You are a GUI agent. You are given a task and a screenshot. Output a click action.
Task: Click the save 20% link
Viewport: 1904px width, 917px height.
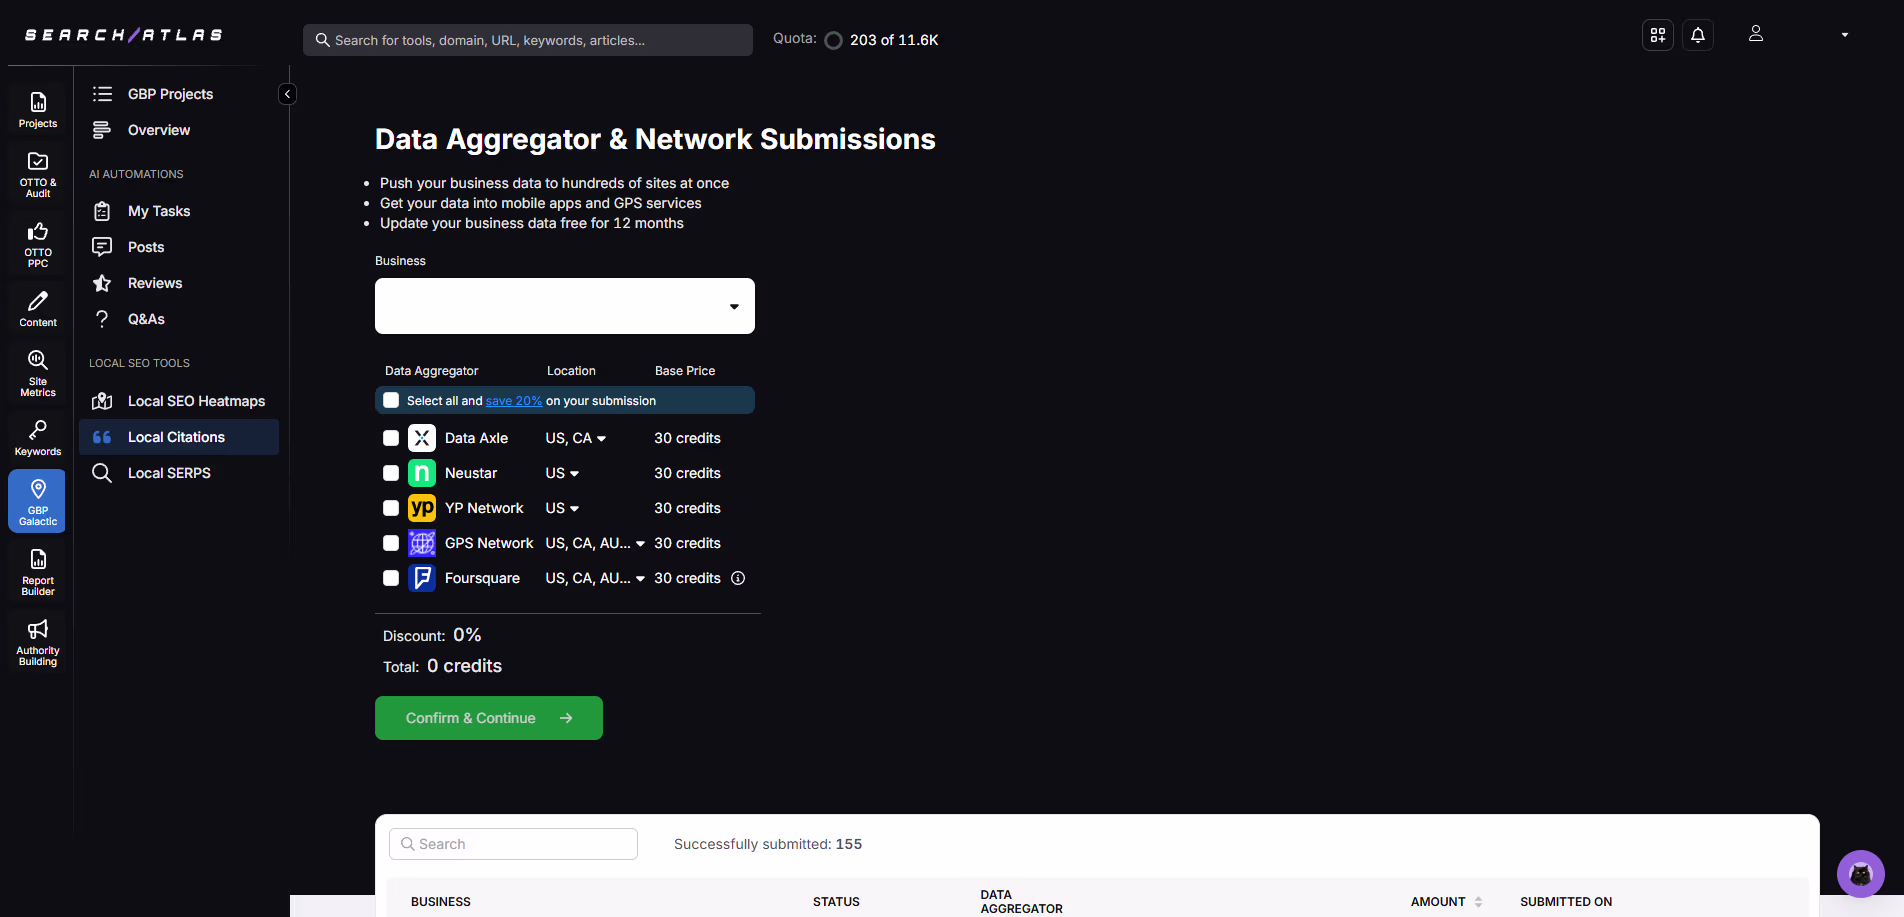[x=513, y=401]
